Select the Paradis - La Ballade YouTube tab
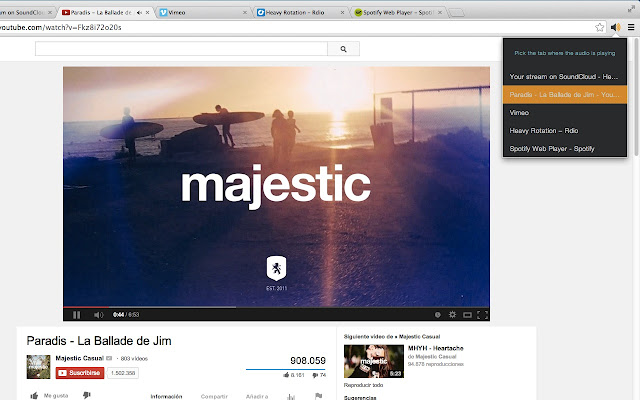The height and width of the screenshot is (400, 640). tap(101, 13)
